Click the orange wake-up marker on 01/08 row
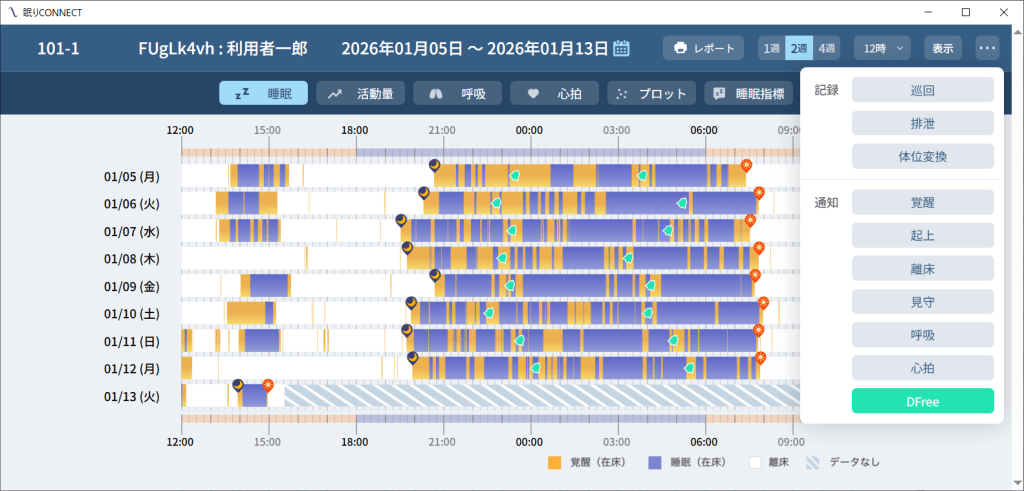1024x491 pixels. click(758, 248)
